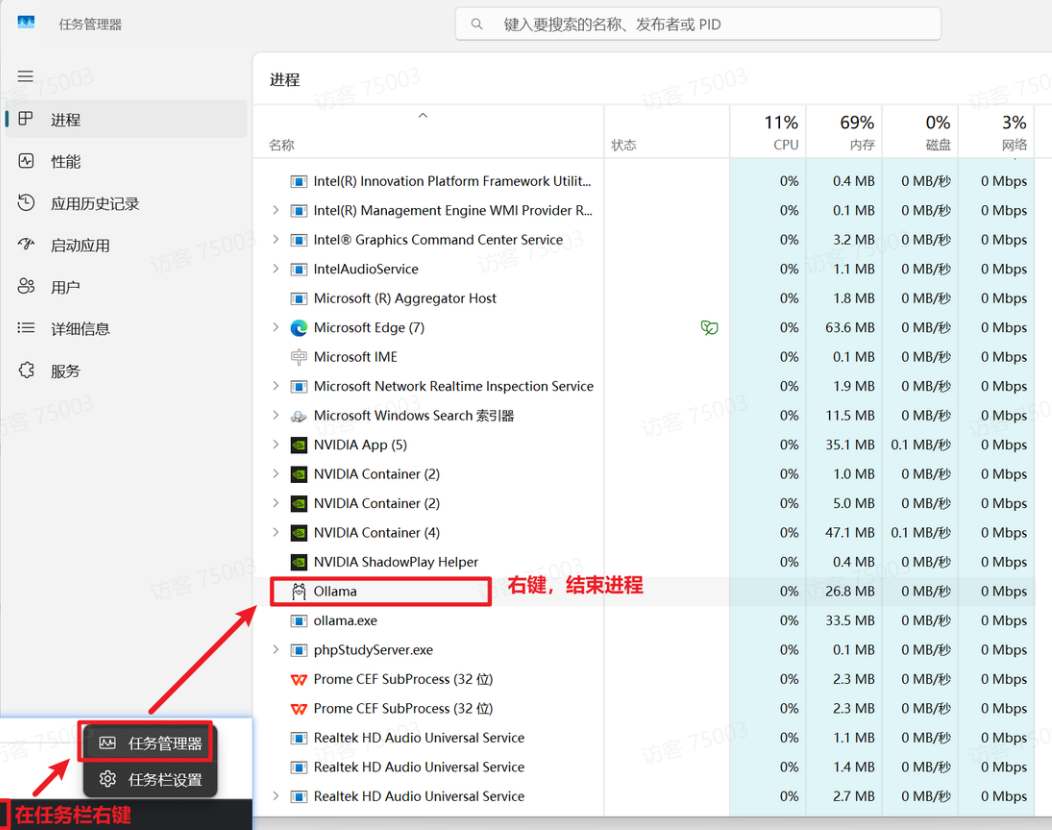Open the hamburger navigation menu
The width and height of the screenshot is (1052, 830).
(x=25, y=76)
